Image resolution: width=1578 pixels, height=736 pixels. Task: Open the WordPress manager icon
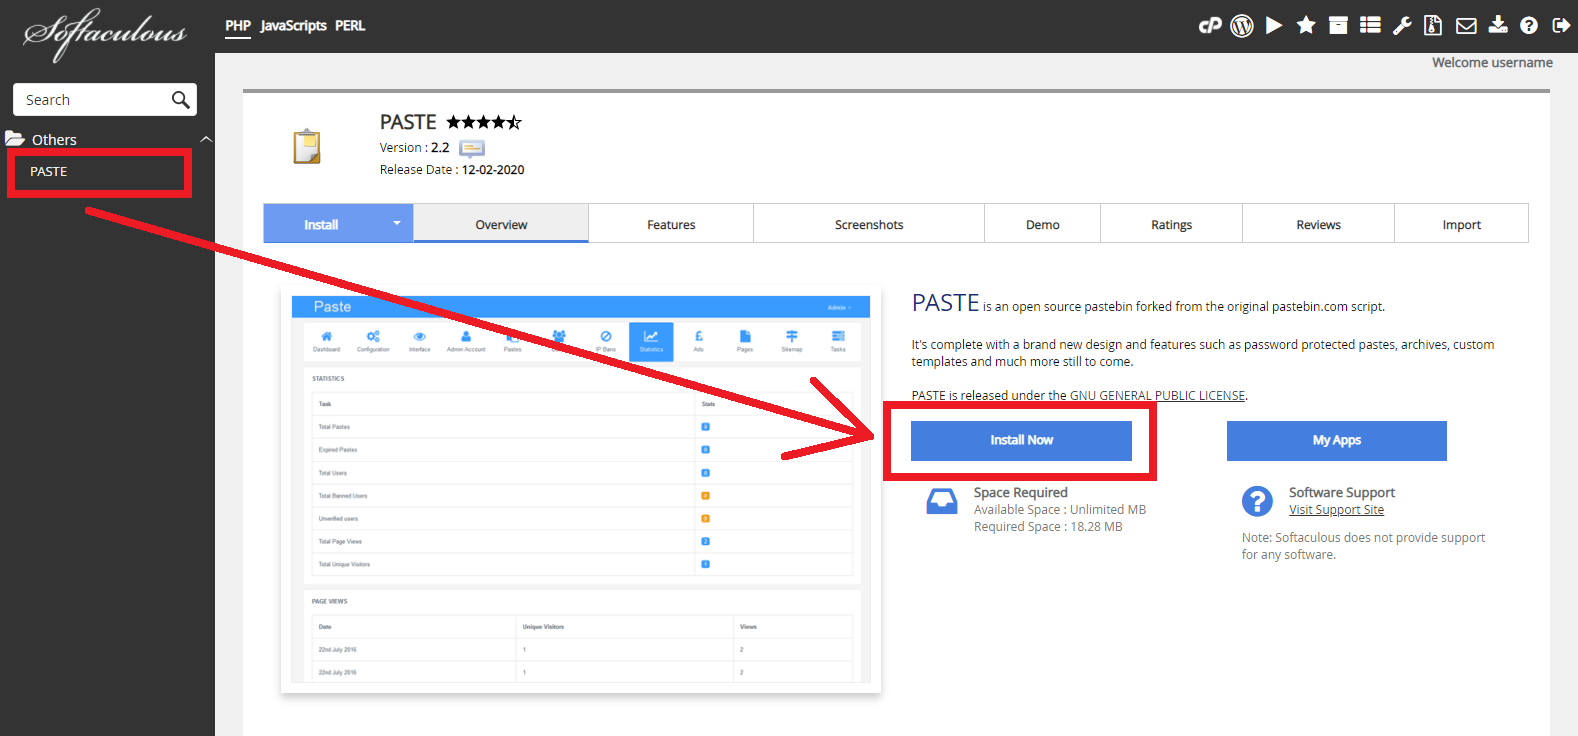1242,26
